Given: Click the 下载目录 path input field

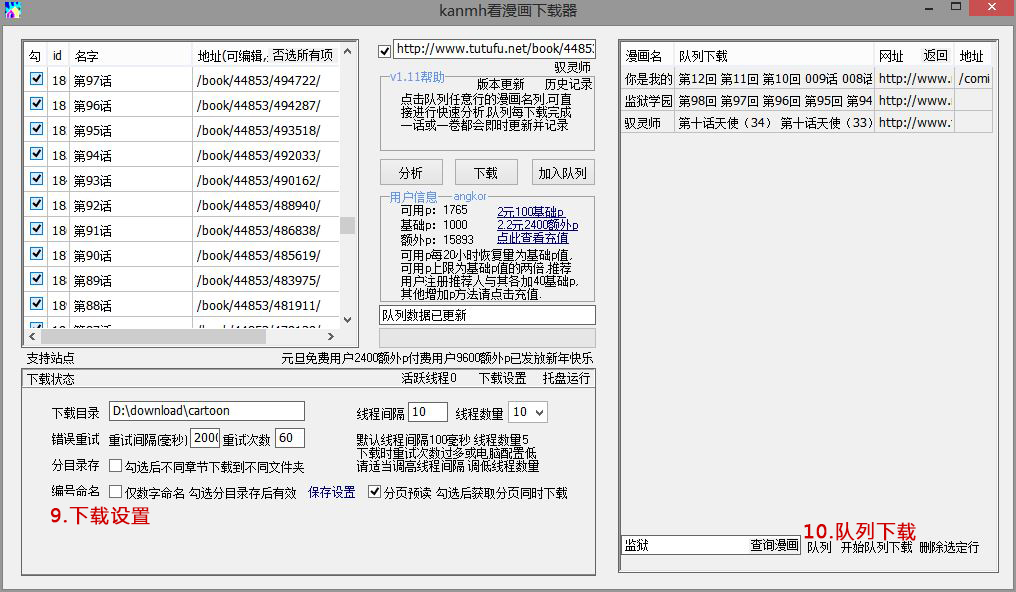Looking at the screenshot, I should point(207,411).
